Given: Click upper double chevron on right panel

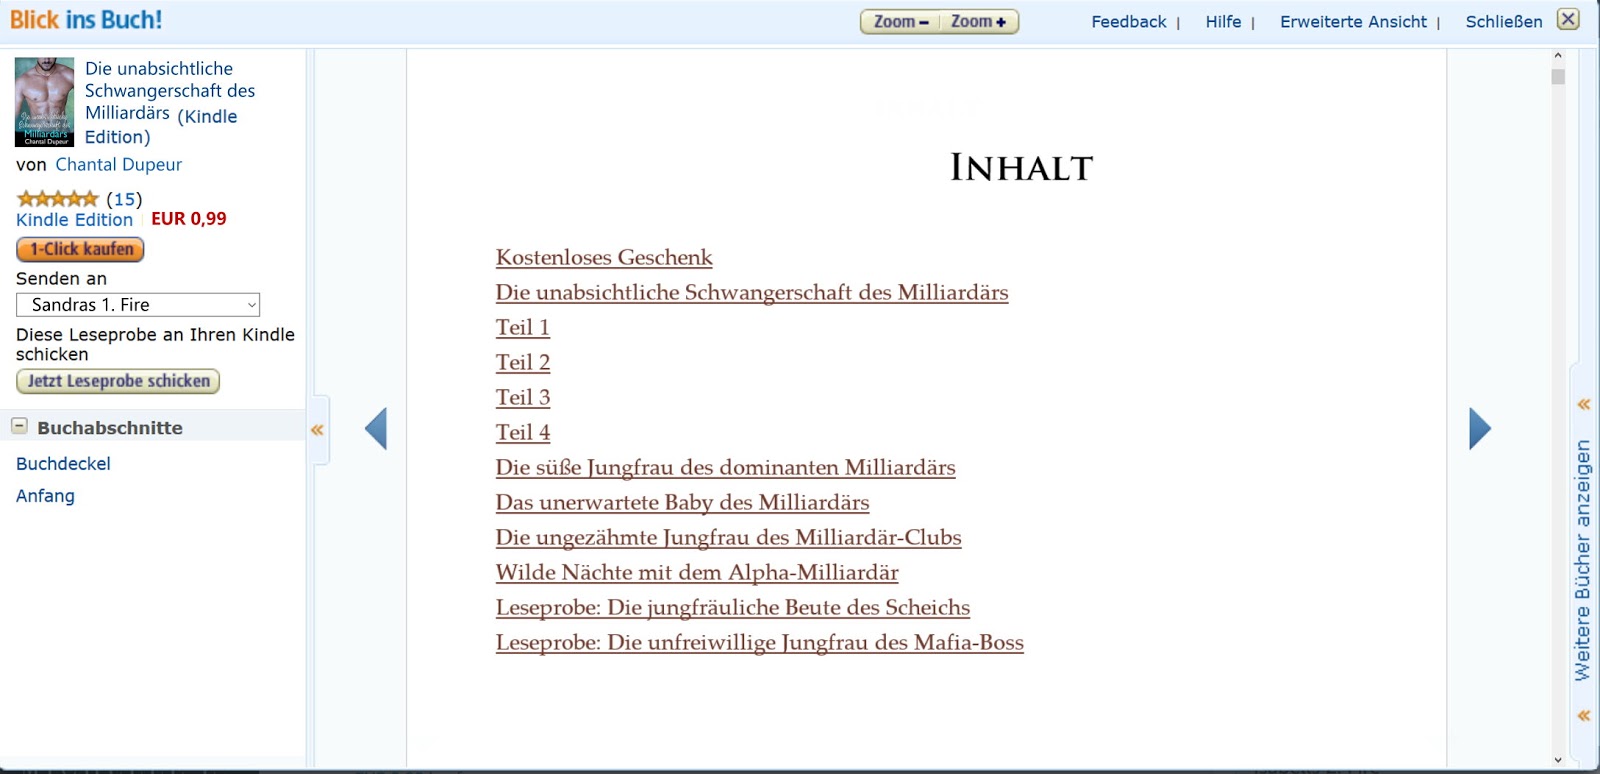Looking at the screenshot, I should tap(1584, 405).
